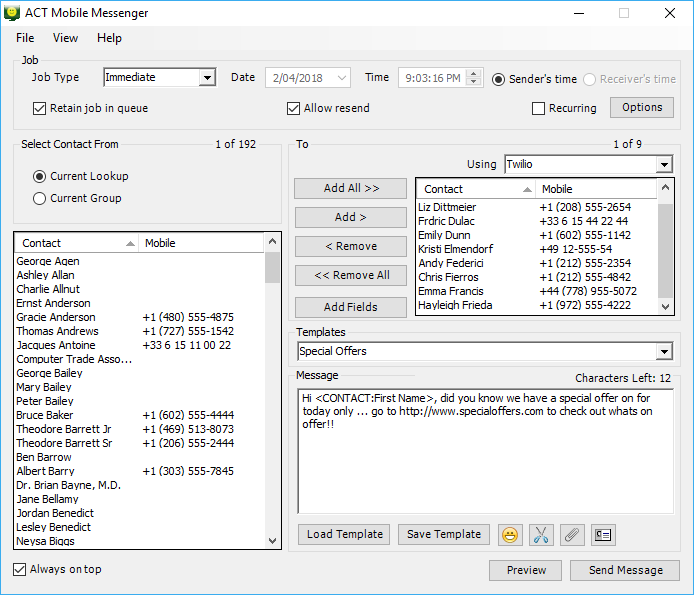The width and height of the screenshot is (694, 595).
Task: Toggle Always on top checkbox
Action: tap(19, 569)
